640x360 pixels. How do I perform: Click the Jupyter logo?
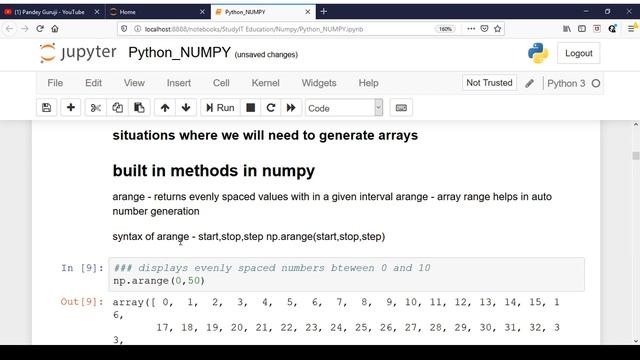coord(78,53)
